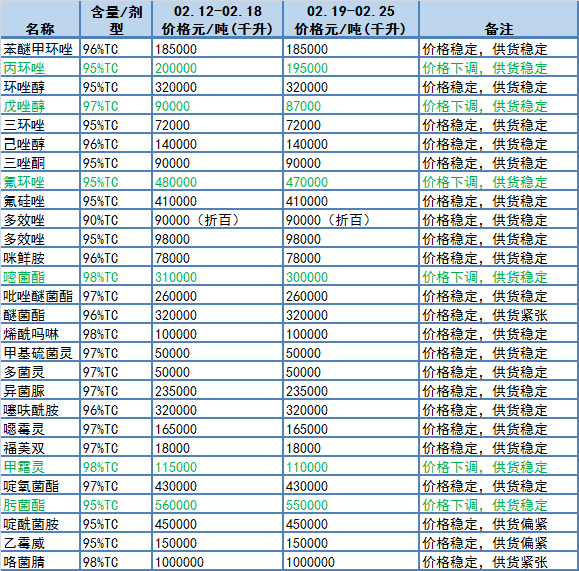Select the 90%TC content cell
Screen dimensions: 579x571
pos(116,220)
